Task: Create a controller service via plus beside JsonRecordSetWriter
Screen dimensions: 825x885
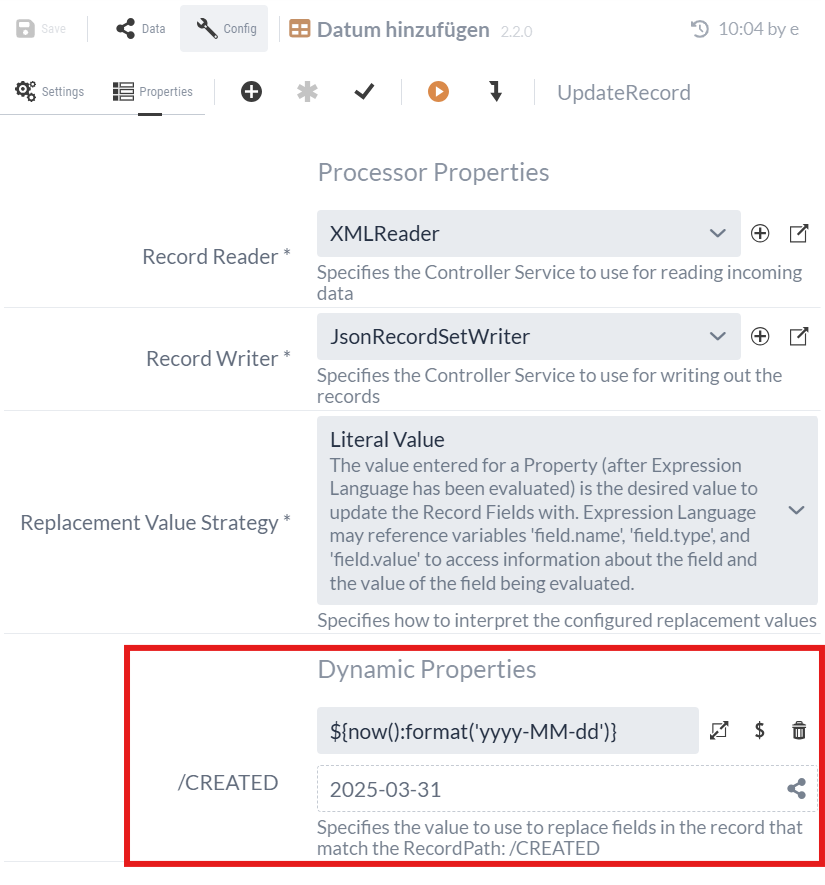Action: 760,336
